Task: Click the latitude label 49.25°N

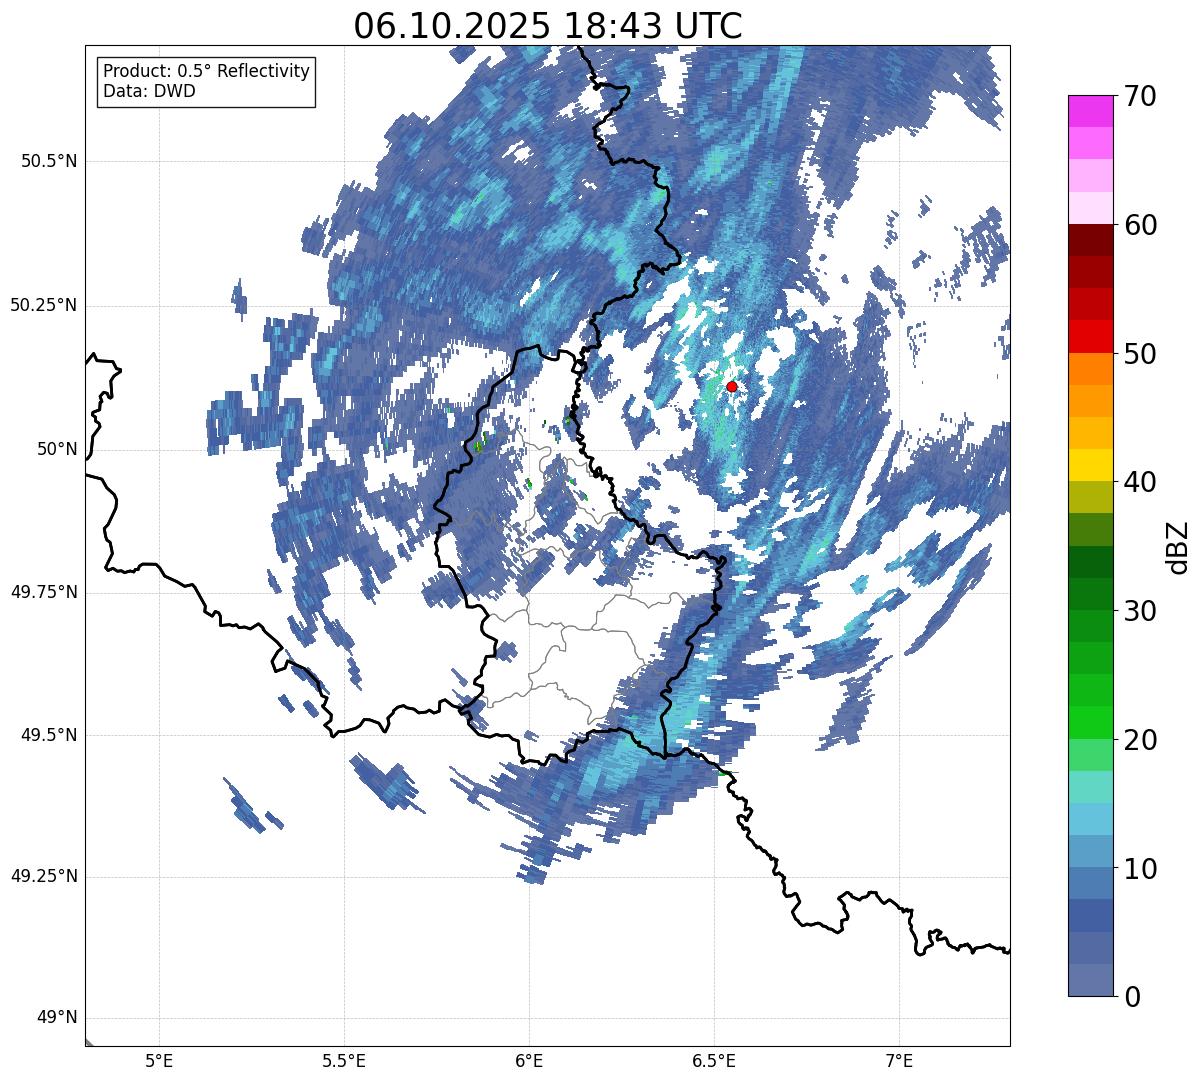Action: [44, 877]
